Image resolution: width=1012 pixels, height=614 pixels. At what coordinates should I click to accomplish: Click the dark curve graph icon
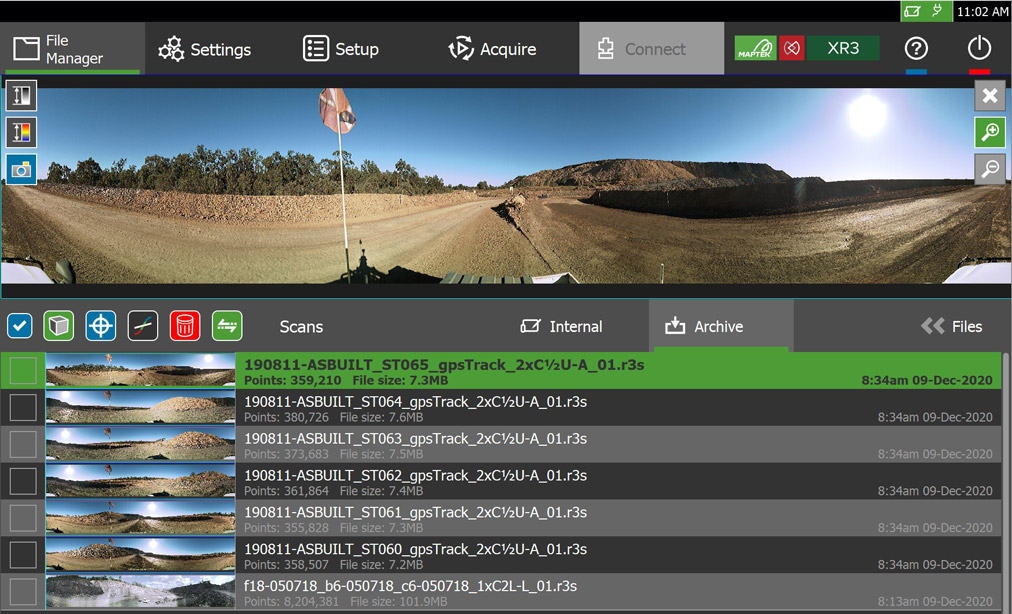(143, 326)
